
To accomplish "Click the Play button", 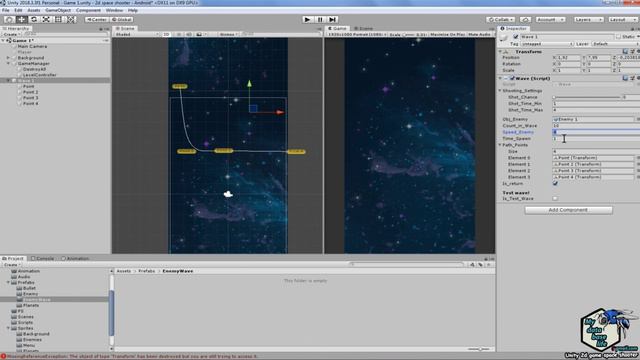I will (x=308, y=19).
